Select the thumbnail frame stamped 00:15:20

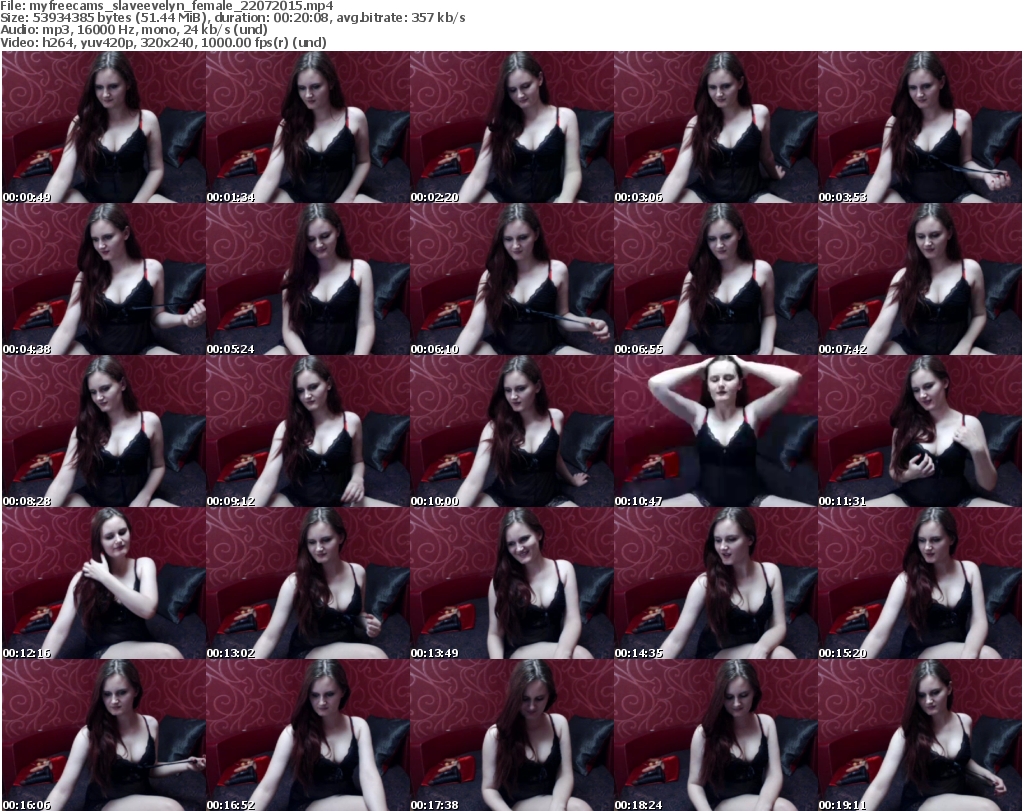click(x=920, y=584)
